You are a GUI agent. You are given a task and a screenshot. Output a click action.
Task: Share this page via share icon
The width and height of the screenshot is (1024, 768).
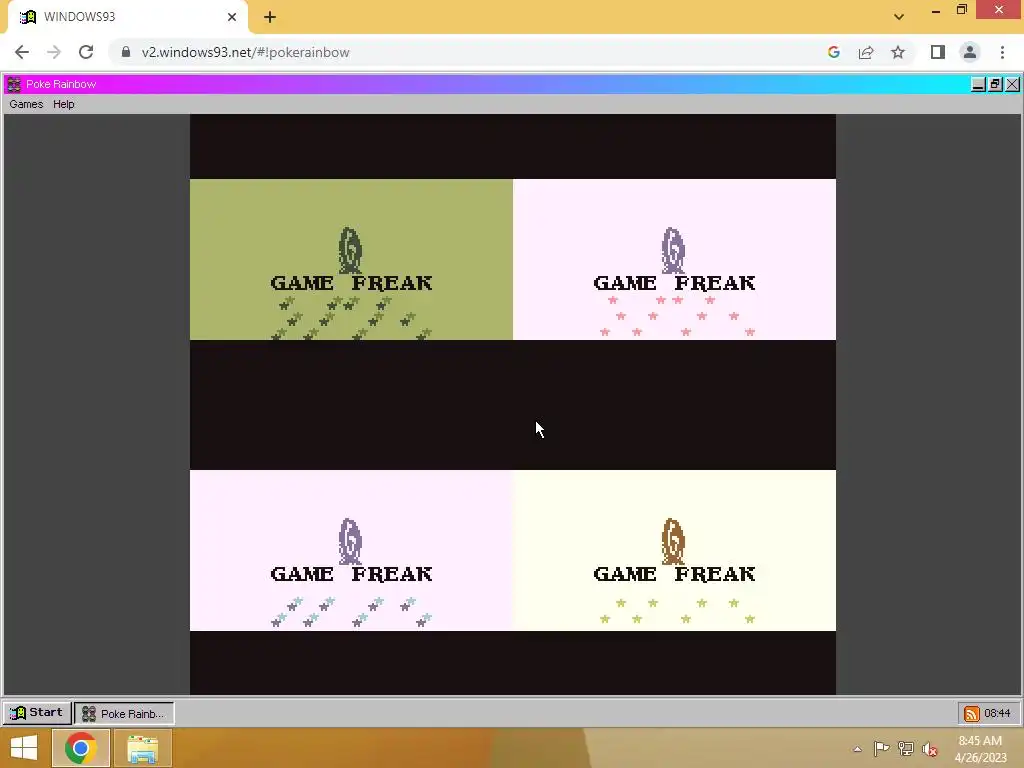[866, 52]
